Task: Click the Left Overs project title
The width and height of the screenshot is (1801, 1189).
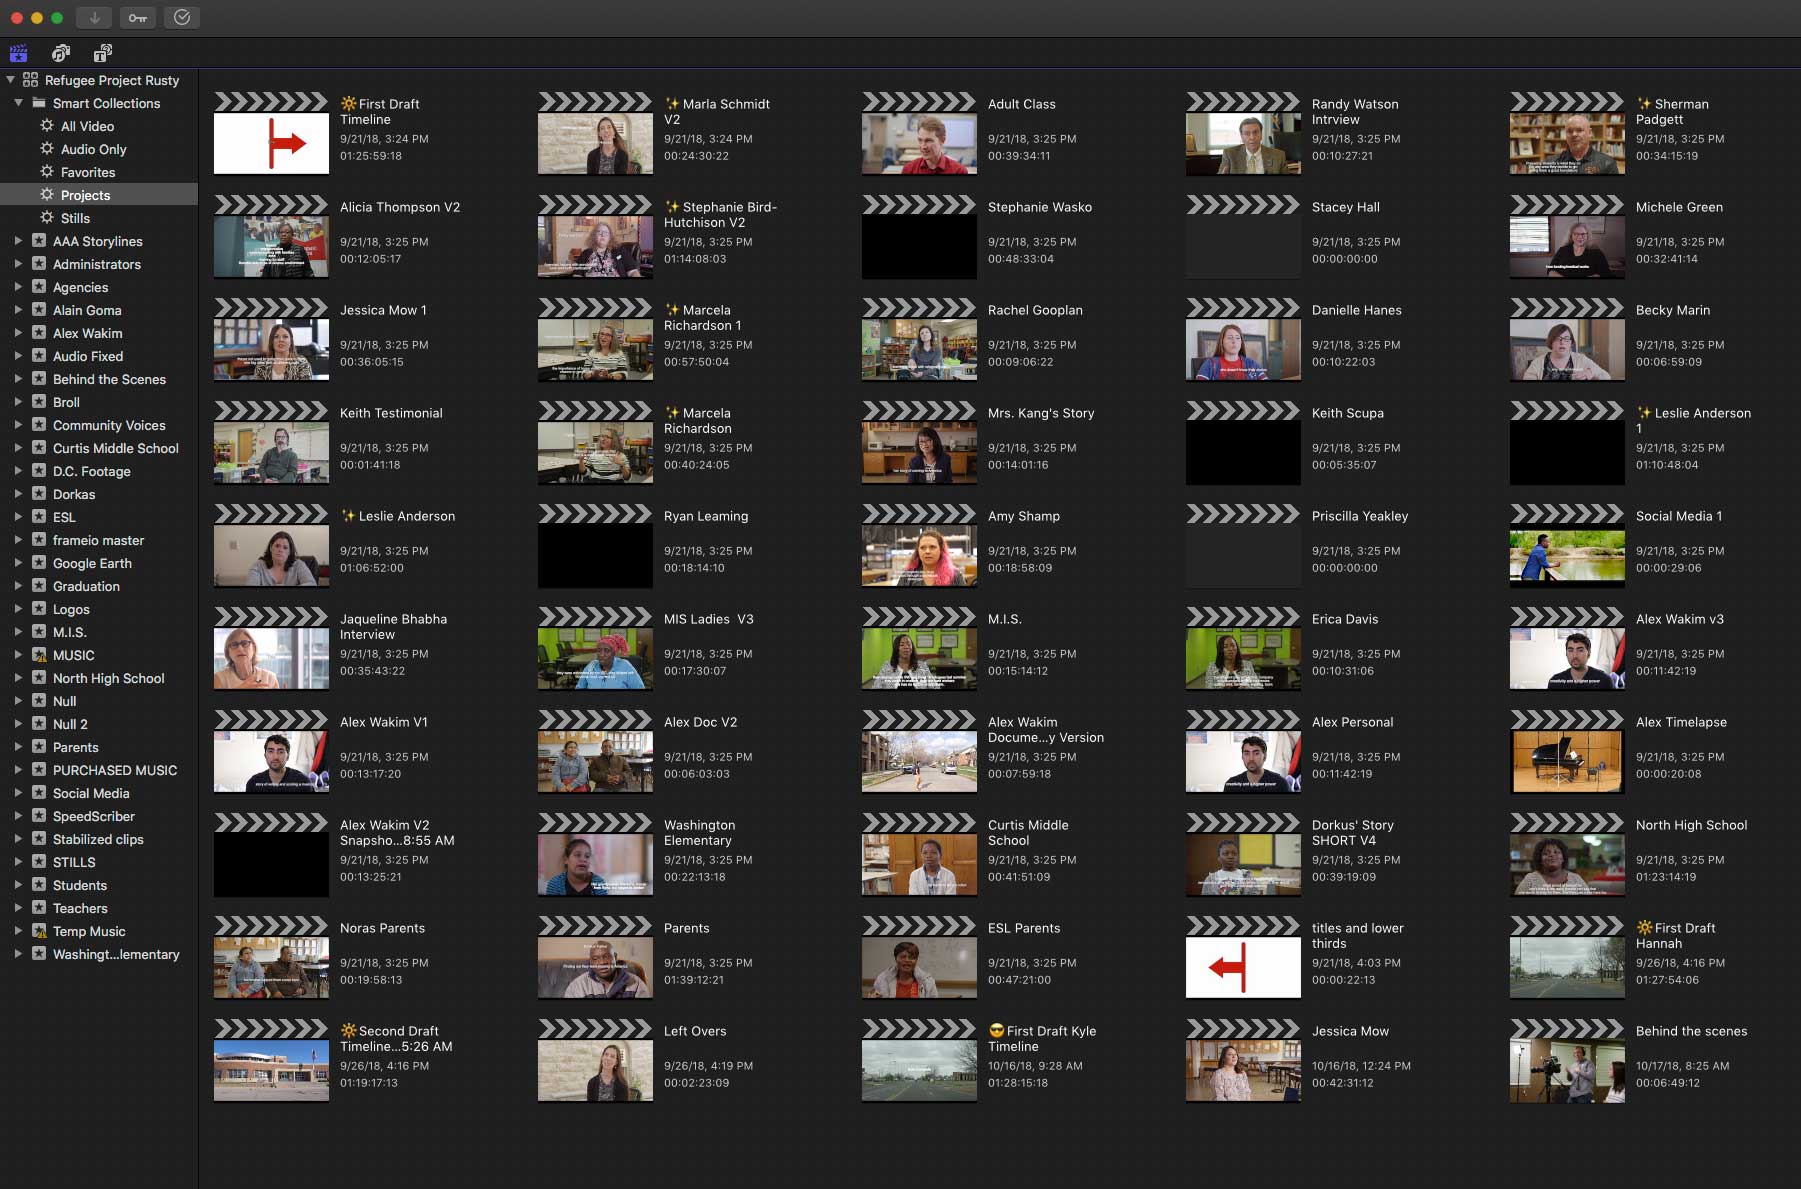Action: tap(695, 1031)
